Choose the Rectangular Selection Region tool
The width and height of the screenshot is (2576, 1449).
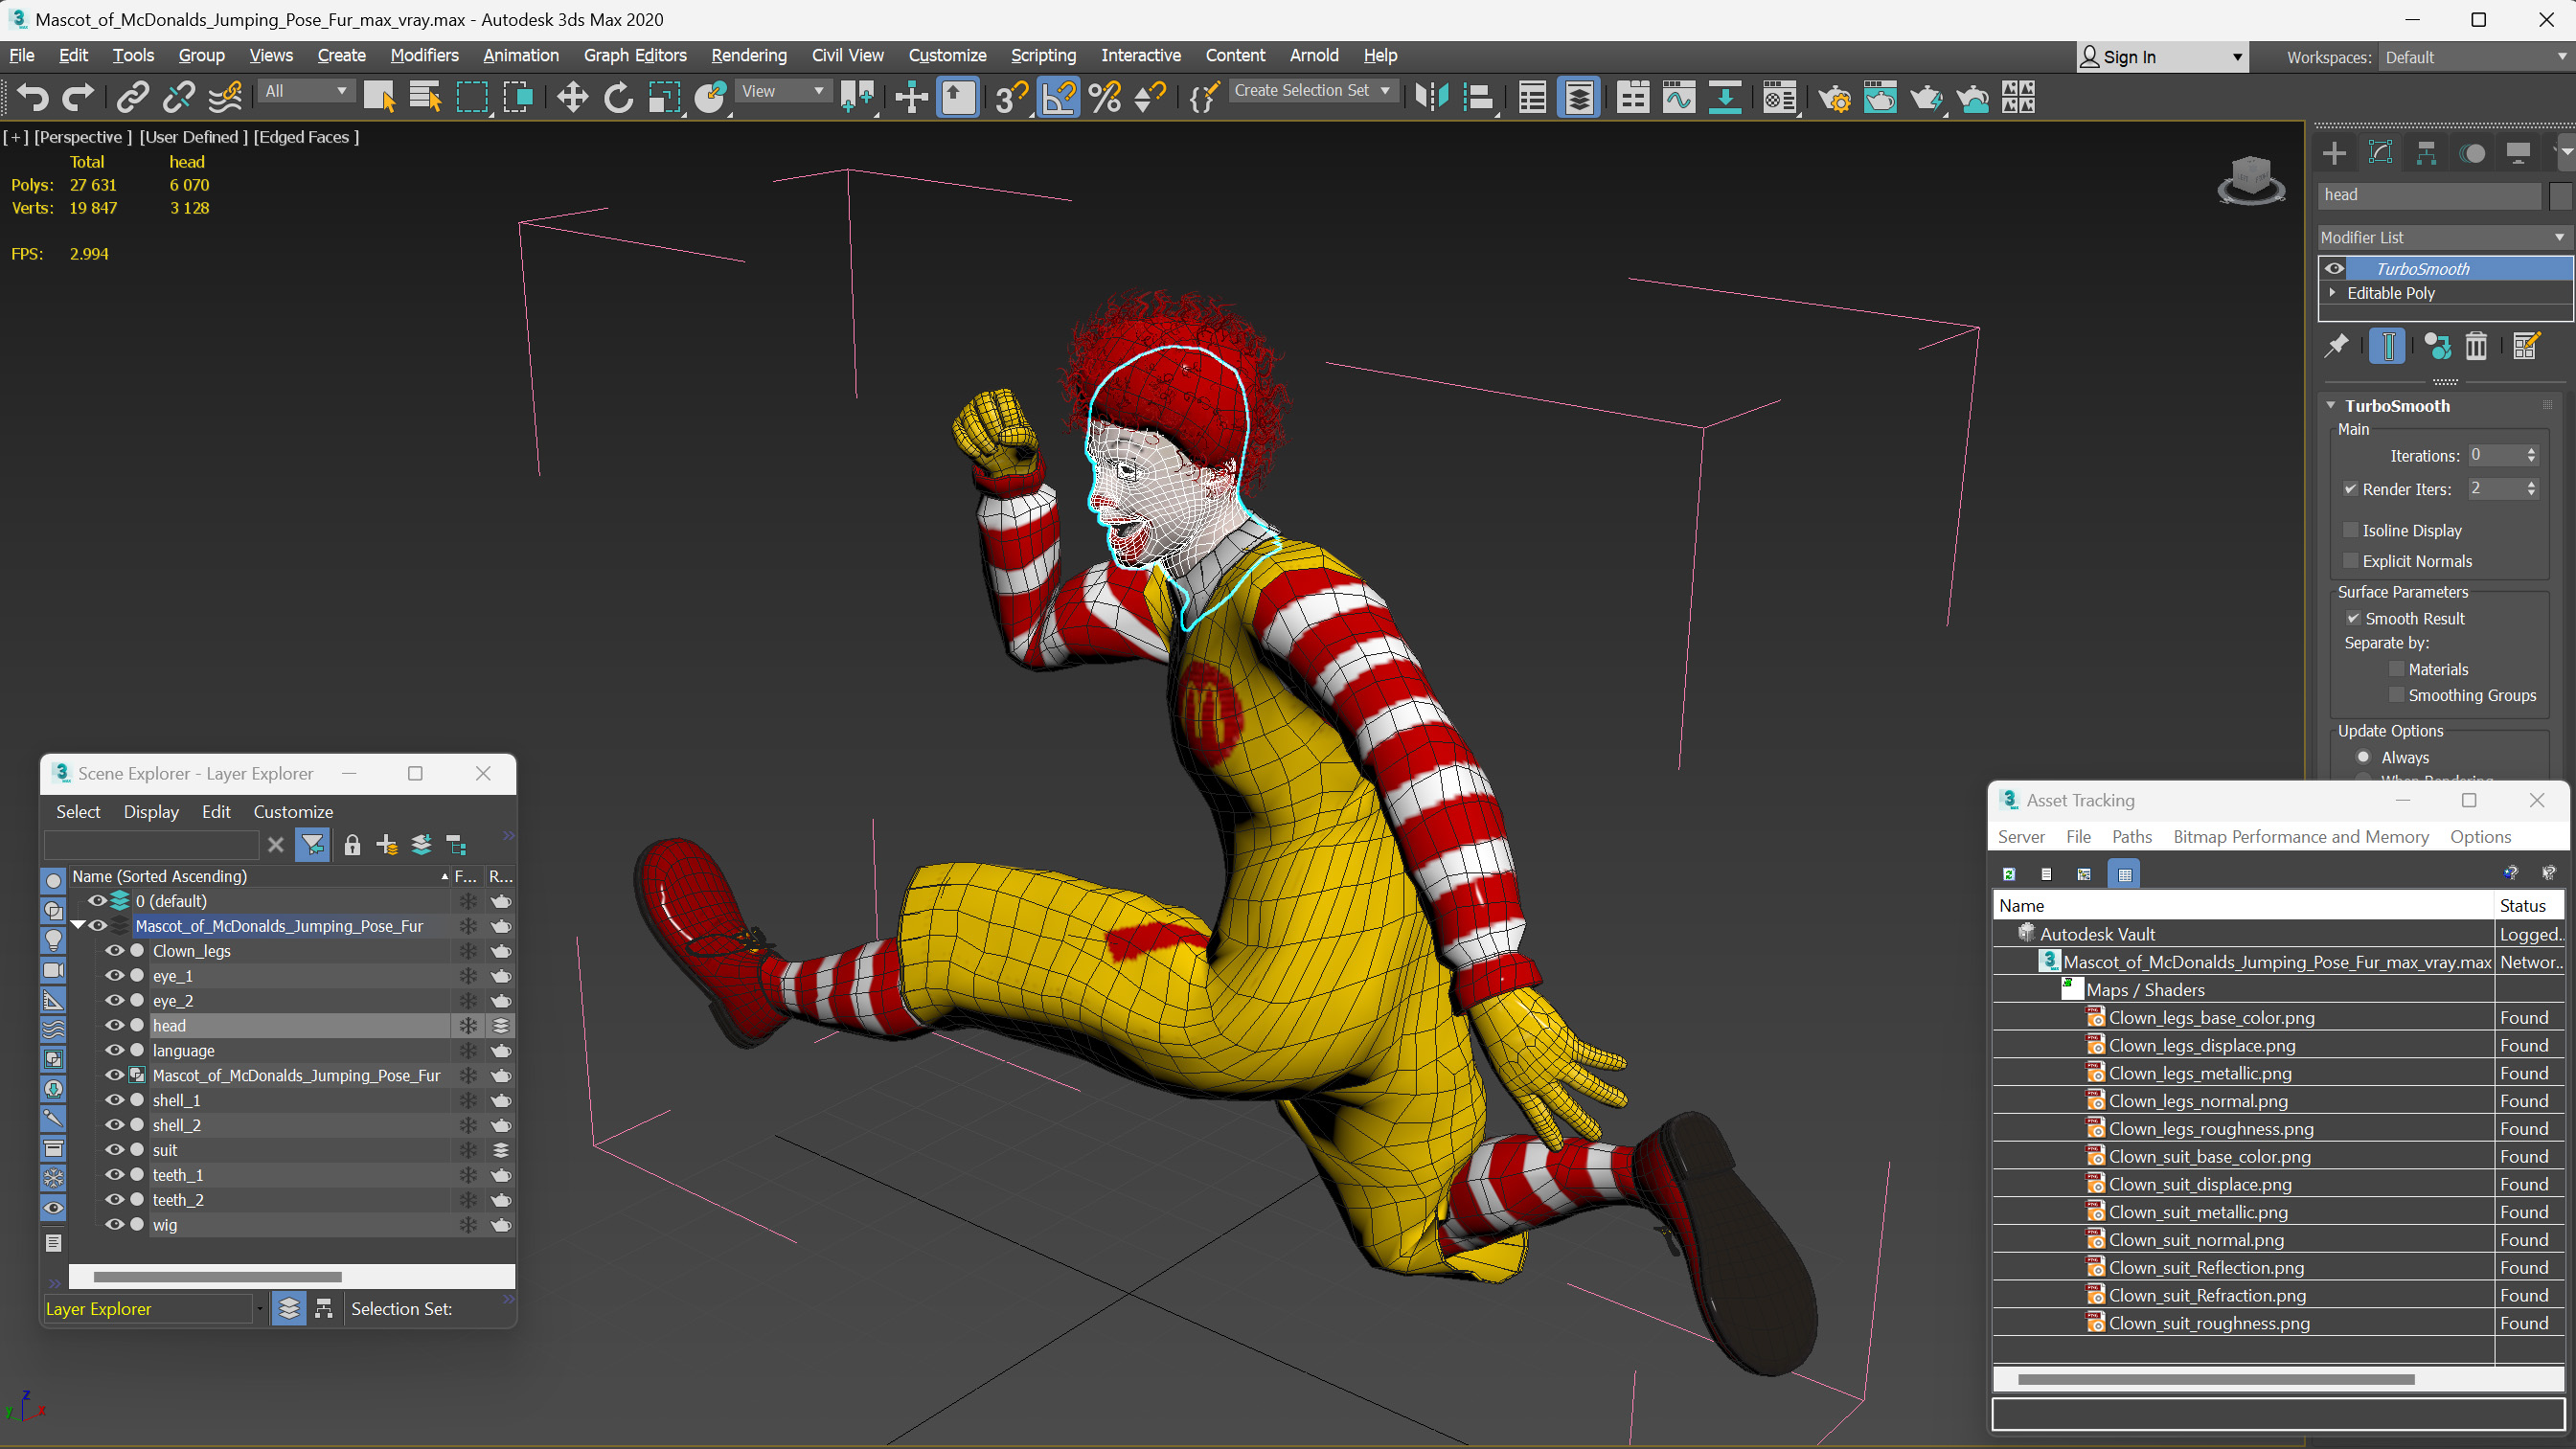pyautogui.click(x=472, y=97)
